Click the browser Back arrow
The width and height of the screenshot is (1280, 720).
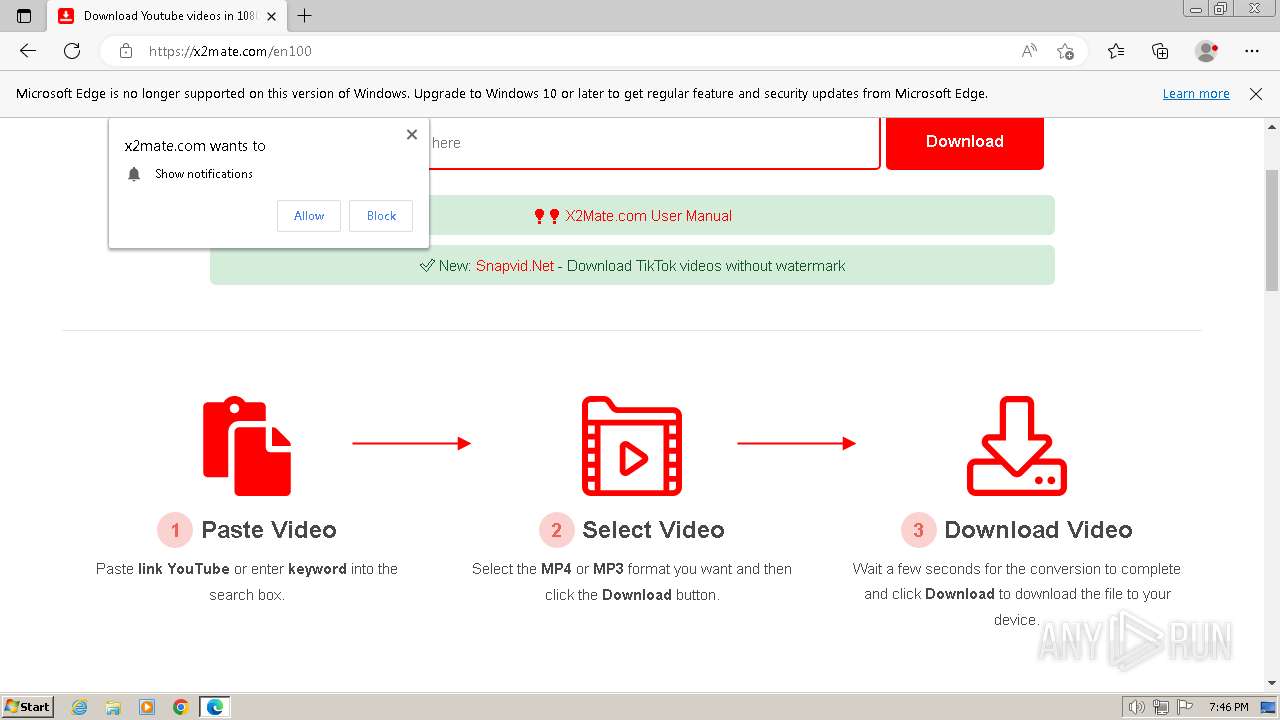(x=28, y=51)
